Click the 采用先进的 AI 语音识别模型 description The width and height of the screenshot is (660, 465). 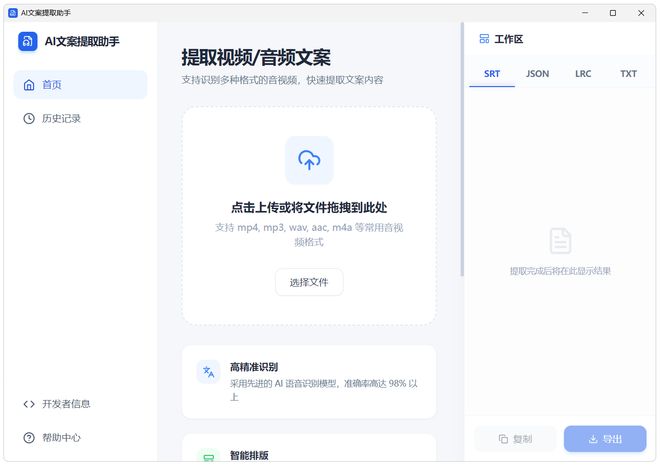point(323,390)
